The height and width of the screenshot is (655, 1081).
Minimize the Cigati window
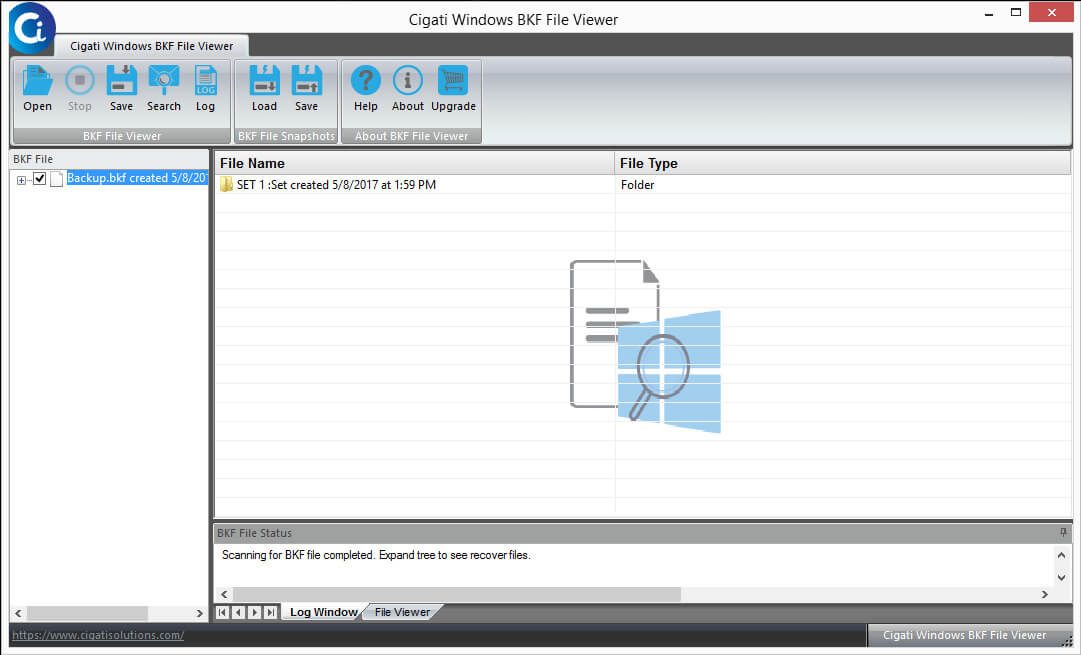[989, 12]
